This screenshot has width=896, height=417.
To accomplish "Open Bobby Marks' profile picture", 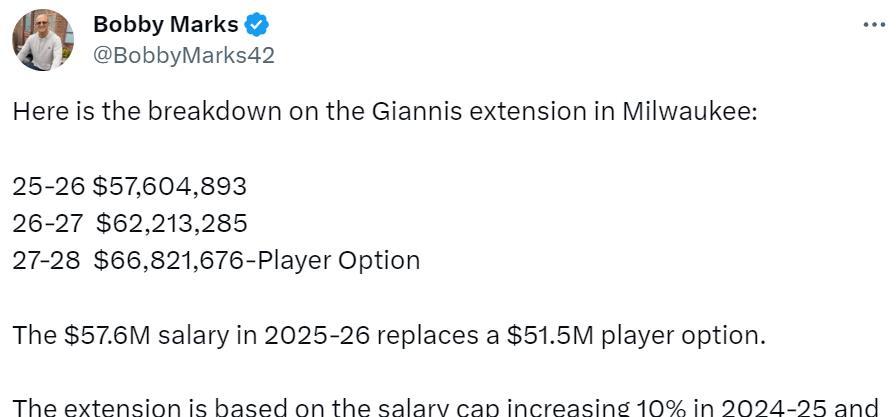I will click(43, 40).
